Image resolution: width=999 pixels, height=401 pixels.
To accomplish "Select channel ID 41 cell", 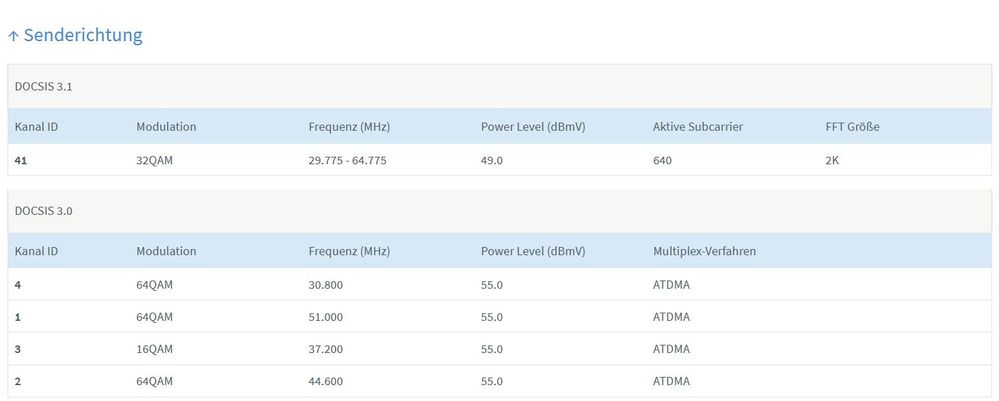I will click(21, 161).
